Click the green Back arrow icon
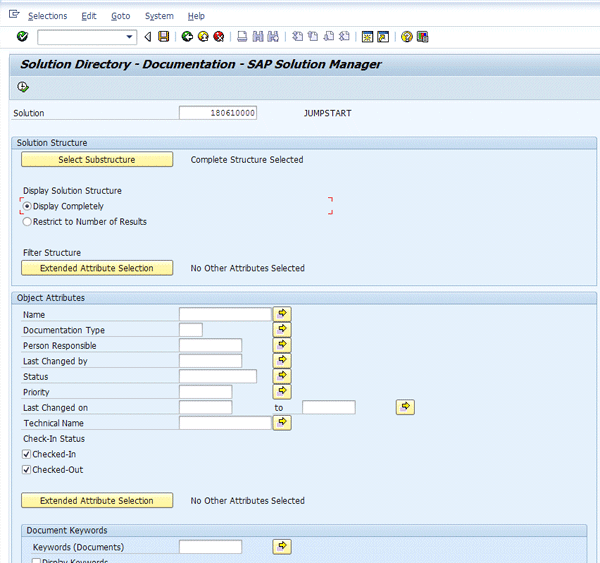Image resolution: width=600 pixels, height=563 pixels. (187, 37)
